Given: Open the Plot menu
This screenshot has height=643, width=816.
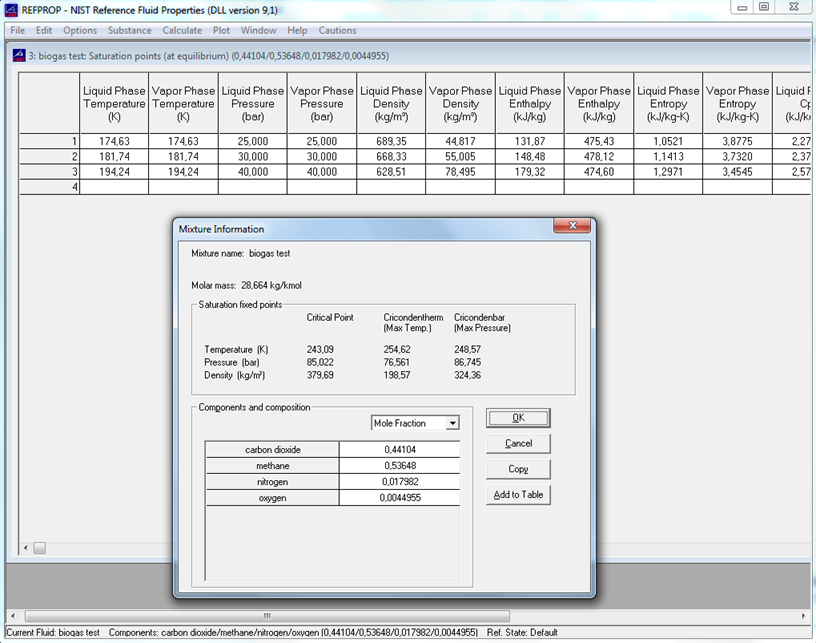Looking at the screenshot, I should click(x=220, y=30).
